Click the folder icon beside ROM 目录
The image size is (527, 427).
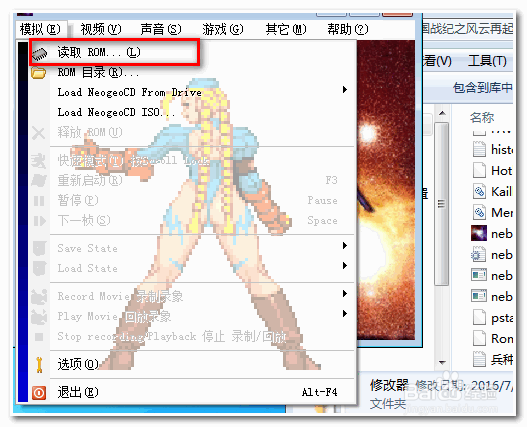(39, 73)
